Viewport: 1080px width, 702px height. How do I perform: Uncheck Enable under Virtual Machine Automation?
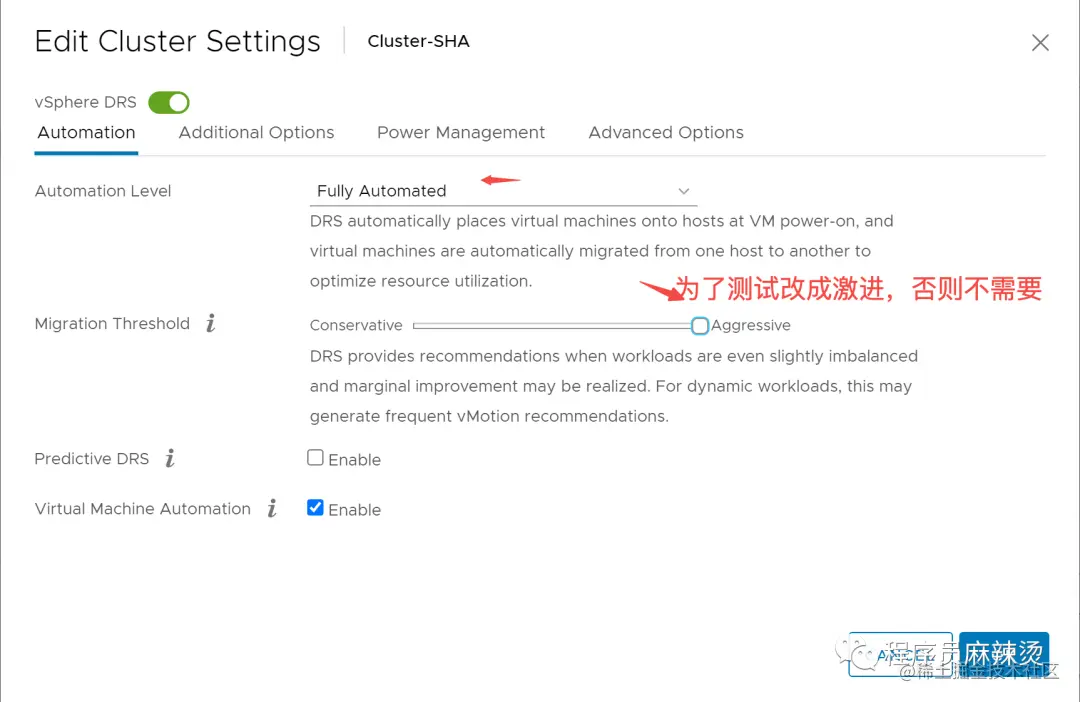[x=315, y=507]
